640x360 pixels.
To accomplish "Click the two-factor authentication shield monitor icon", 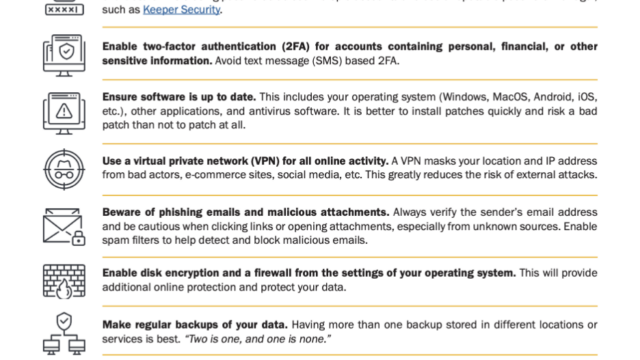I will pos(64,56).
